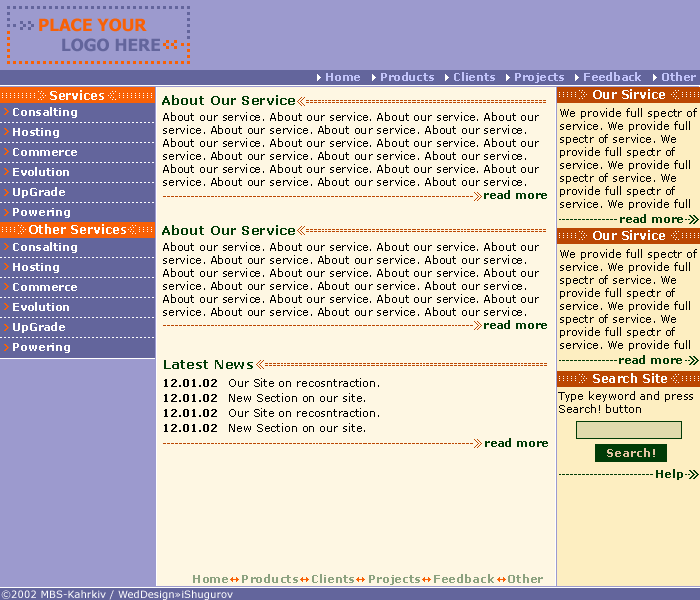Click the arrow icon beside Home in top navigation
This screenshot has height=600, width=700.
pos(319,78)
